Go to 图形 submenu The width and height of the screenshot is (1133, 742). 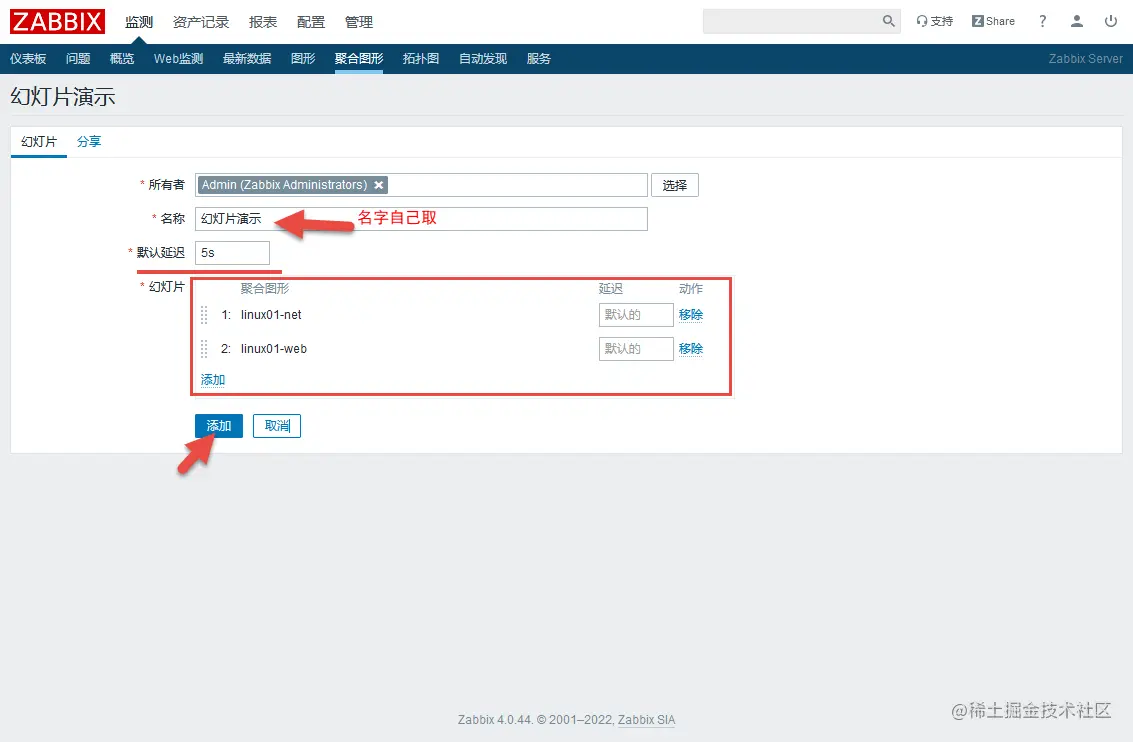303,59
